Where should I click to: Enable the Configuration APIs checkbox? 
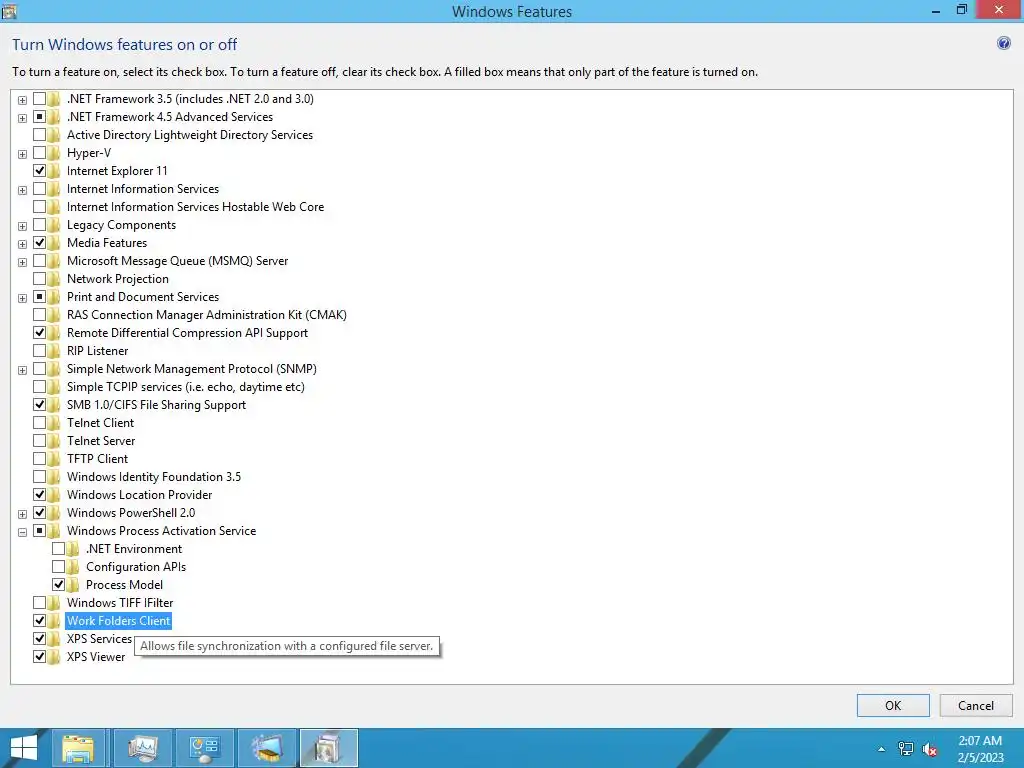pos(58,566)
